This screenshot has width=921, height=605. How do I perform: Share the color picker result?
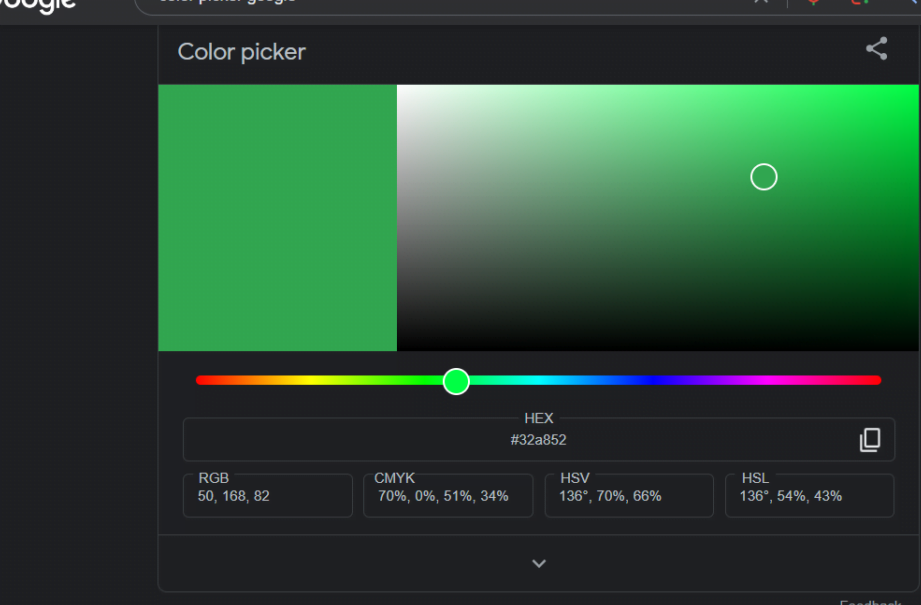click(877, 47)
